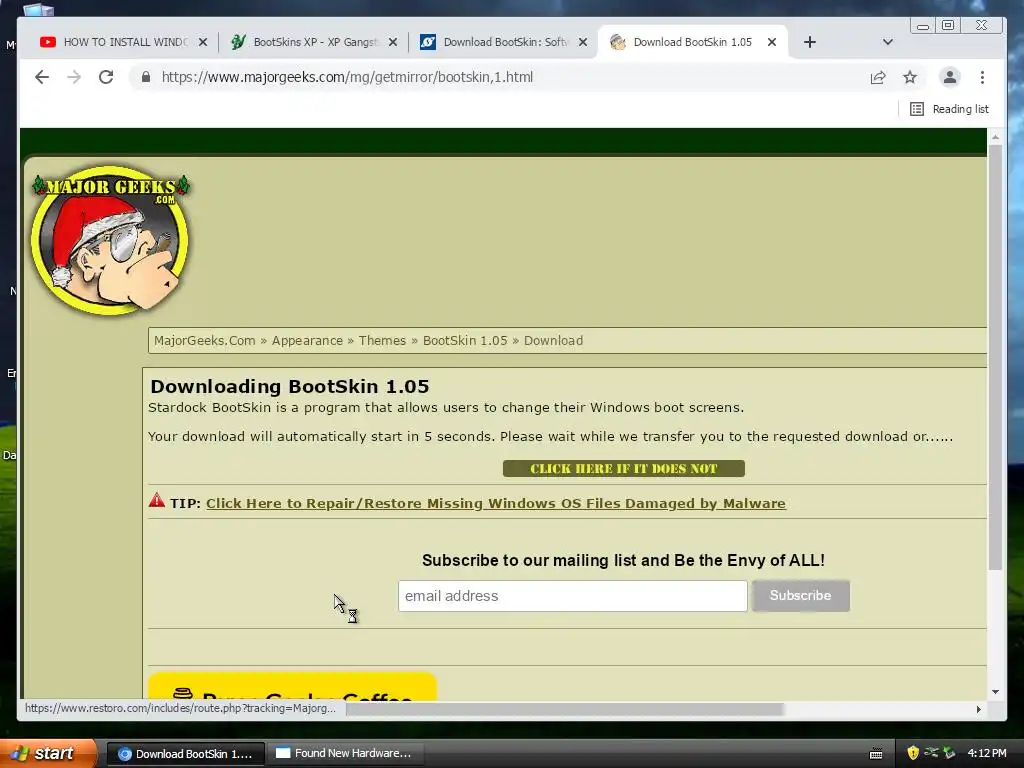Restore down the Chrome window
The height and width of the screenshot is (768, 1024).
pyautogui.click(x=948, y=25)
